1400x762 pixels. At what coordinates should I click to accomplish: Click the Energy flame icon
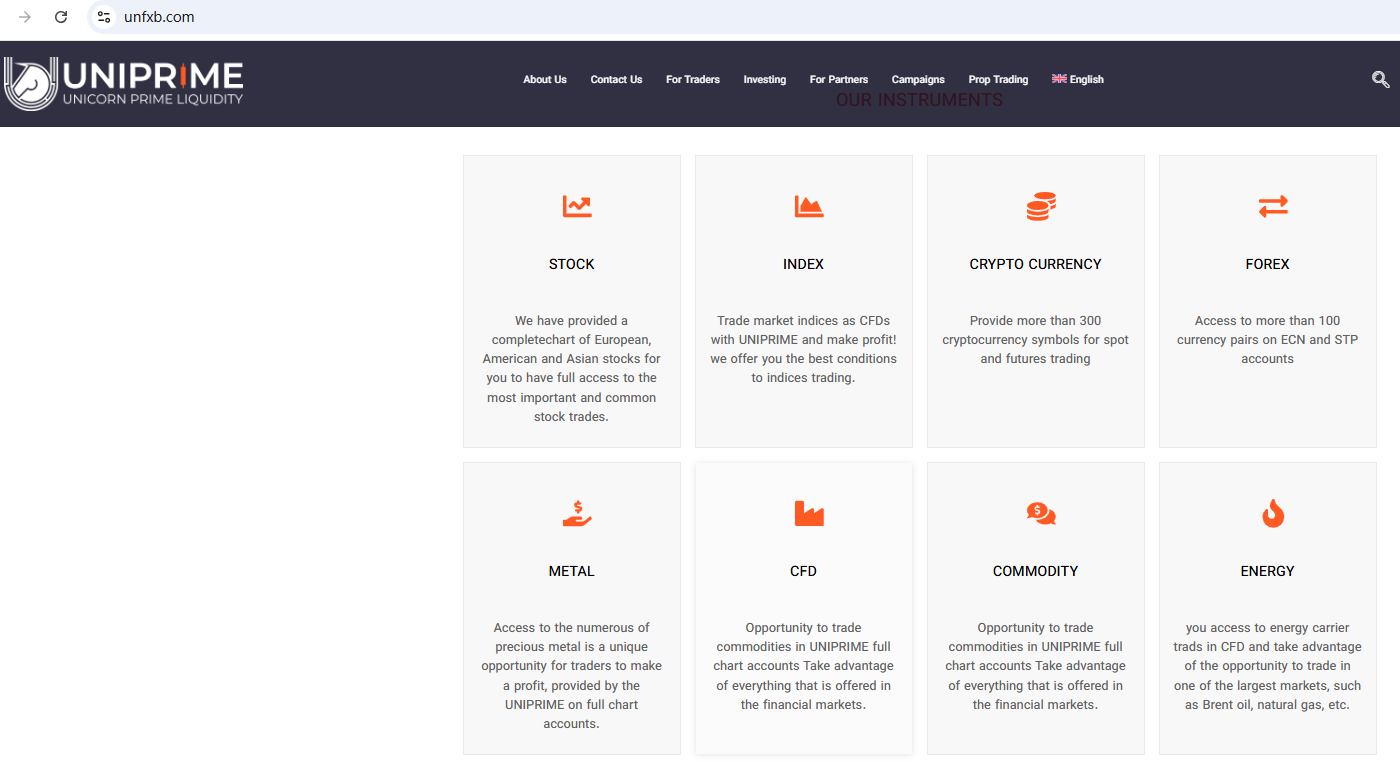pyautogui.click(x=1272, y=513)
